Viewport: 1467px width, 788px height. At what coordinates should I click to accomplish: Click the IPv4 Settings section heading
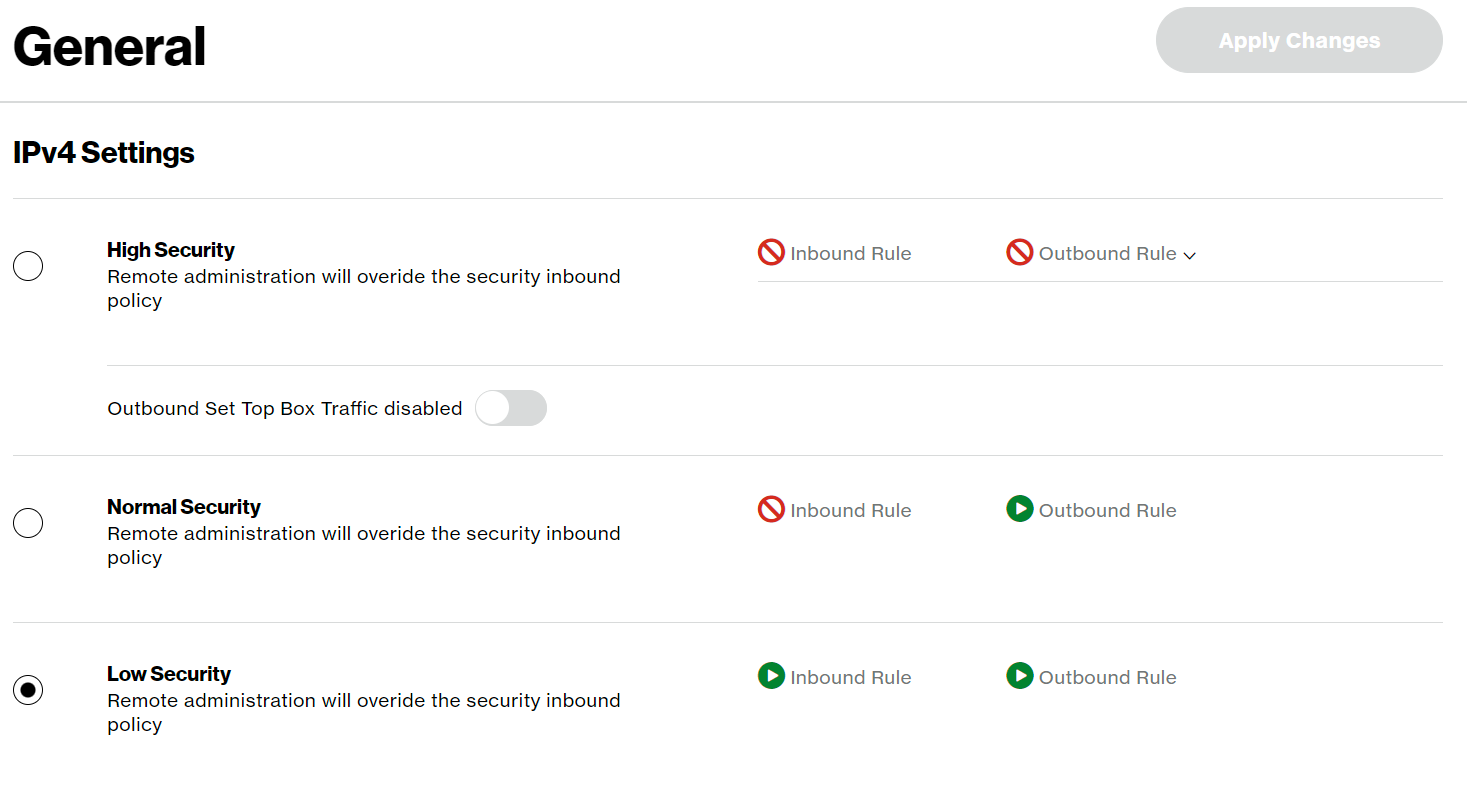tap(104, 153)
